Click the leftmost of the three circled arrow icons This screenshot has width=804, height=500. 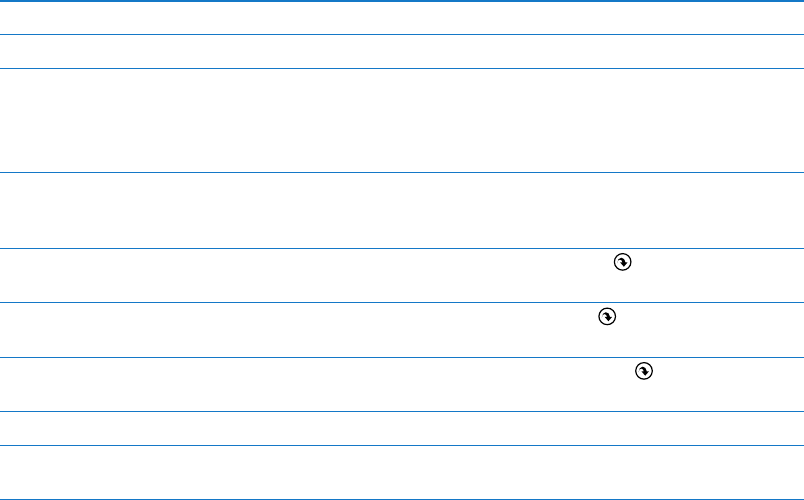607,316
